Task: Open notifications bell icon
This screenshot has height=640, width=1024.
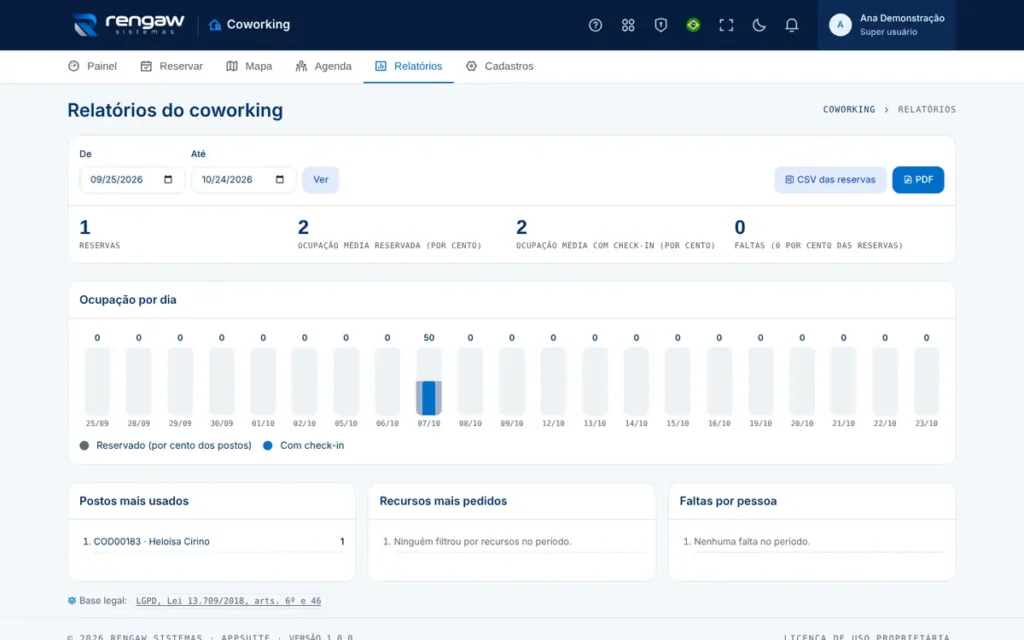Action: [x=791, y=25]
